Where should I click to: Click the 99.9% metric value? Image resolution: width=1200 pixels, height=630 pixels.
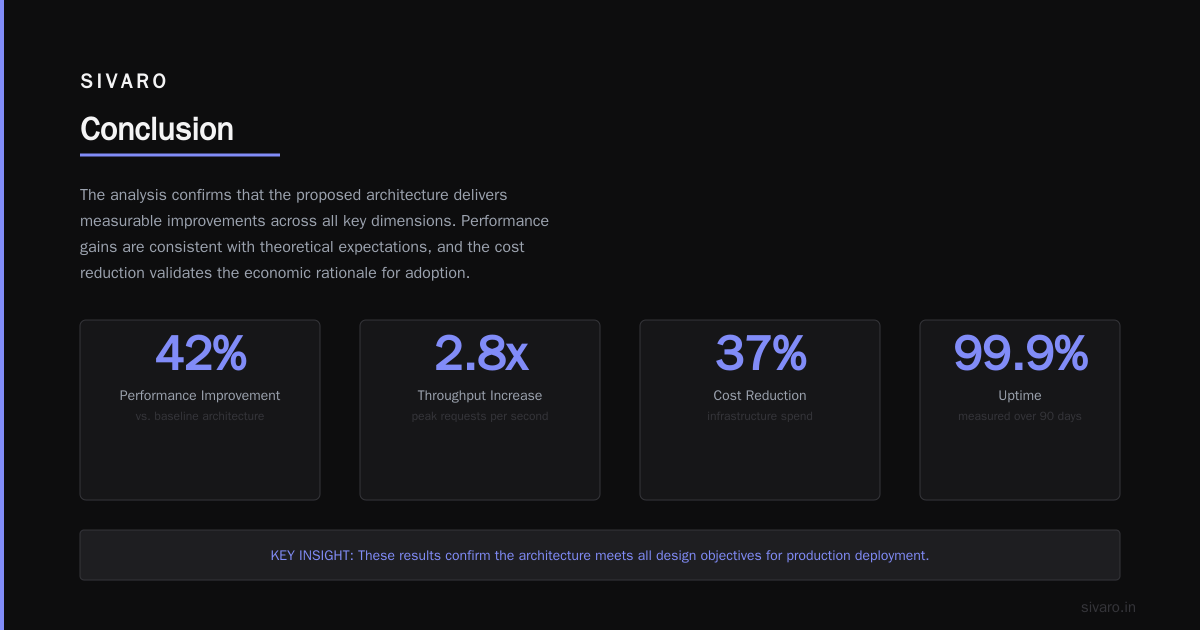click(1020, 353)
